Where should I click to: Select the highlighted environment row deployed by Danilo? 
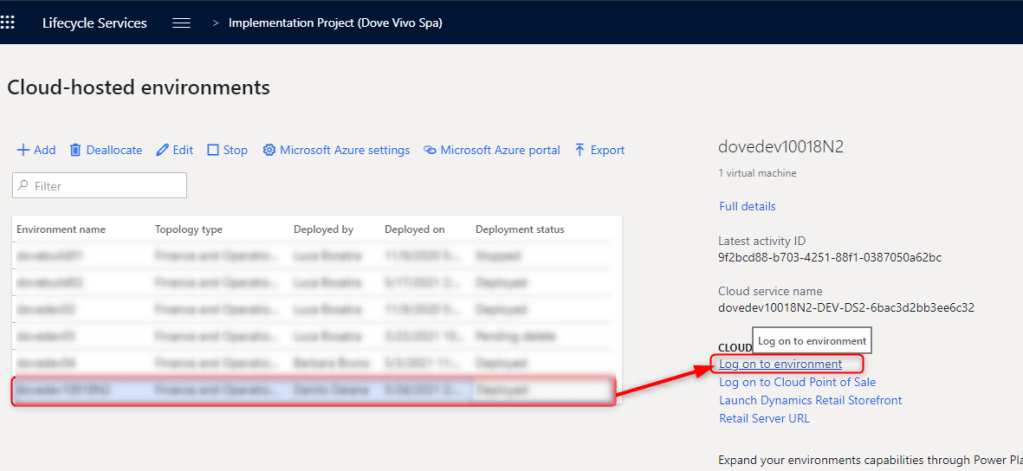point(312,390)
